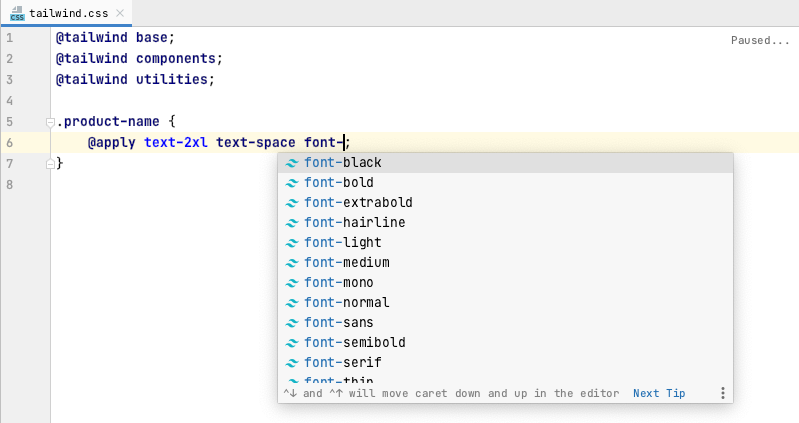Screen dimensions: 799x423
Task: Click Tailwind icon beside font-normal
Action: coord(291,303)
